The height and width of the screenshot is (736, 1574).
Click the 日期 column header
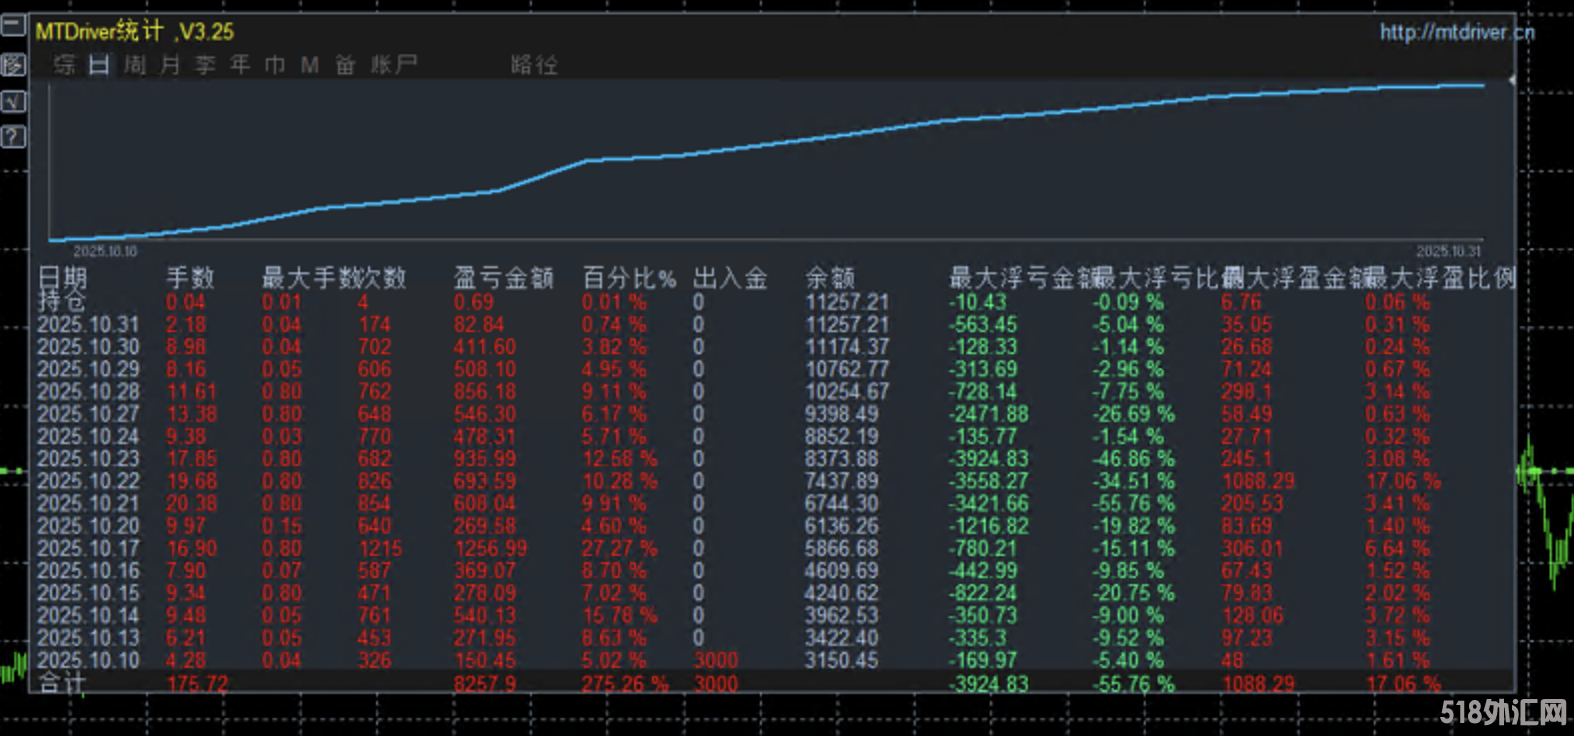(62, 278)
